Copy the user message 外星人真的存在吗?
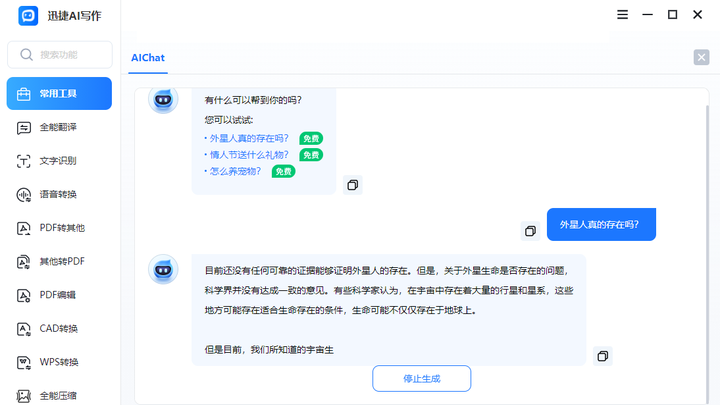The image size is (720, 405). [530, 231]
